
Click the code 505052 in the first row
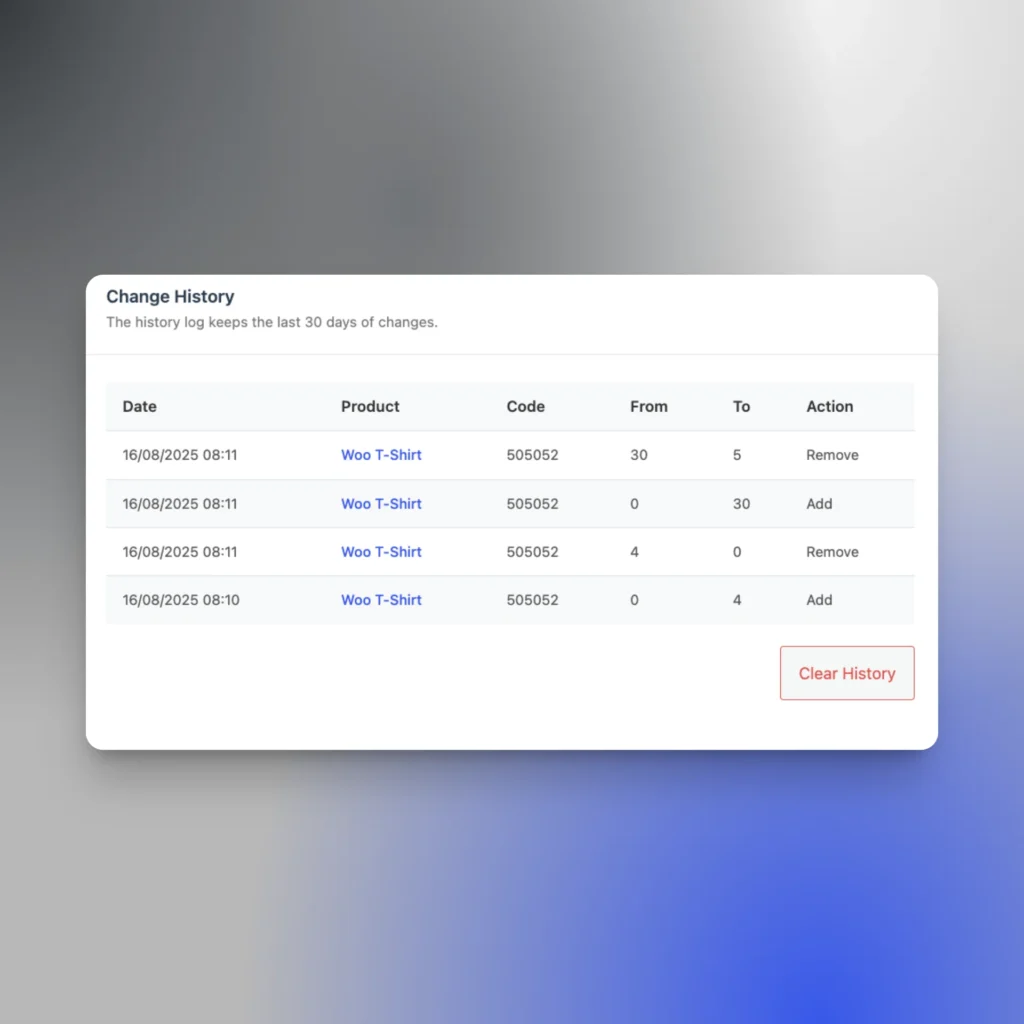(x=532, y=455)
